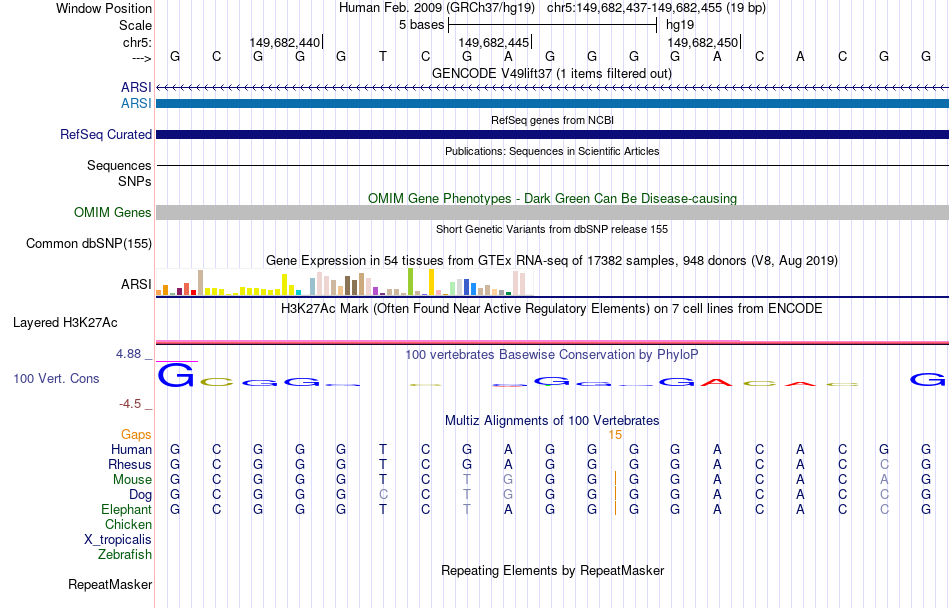Click the 5 bases scale bar
The image size is (950, 608).
click(553, 25)
